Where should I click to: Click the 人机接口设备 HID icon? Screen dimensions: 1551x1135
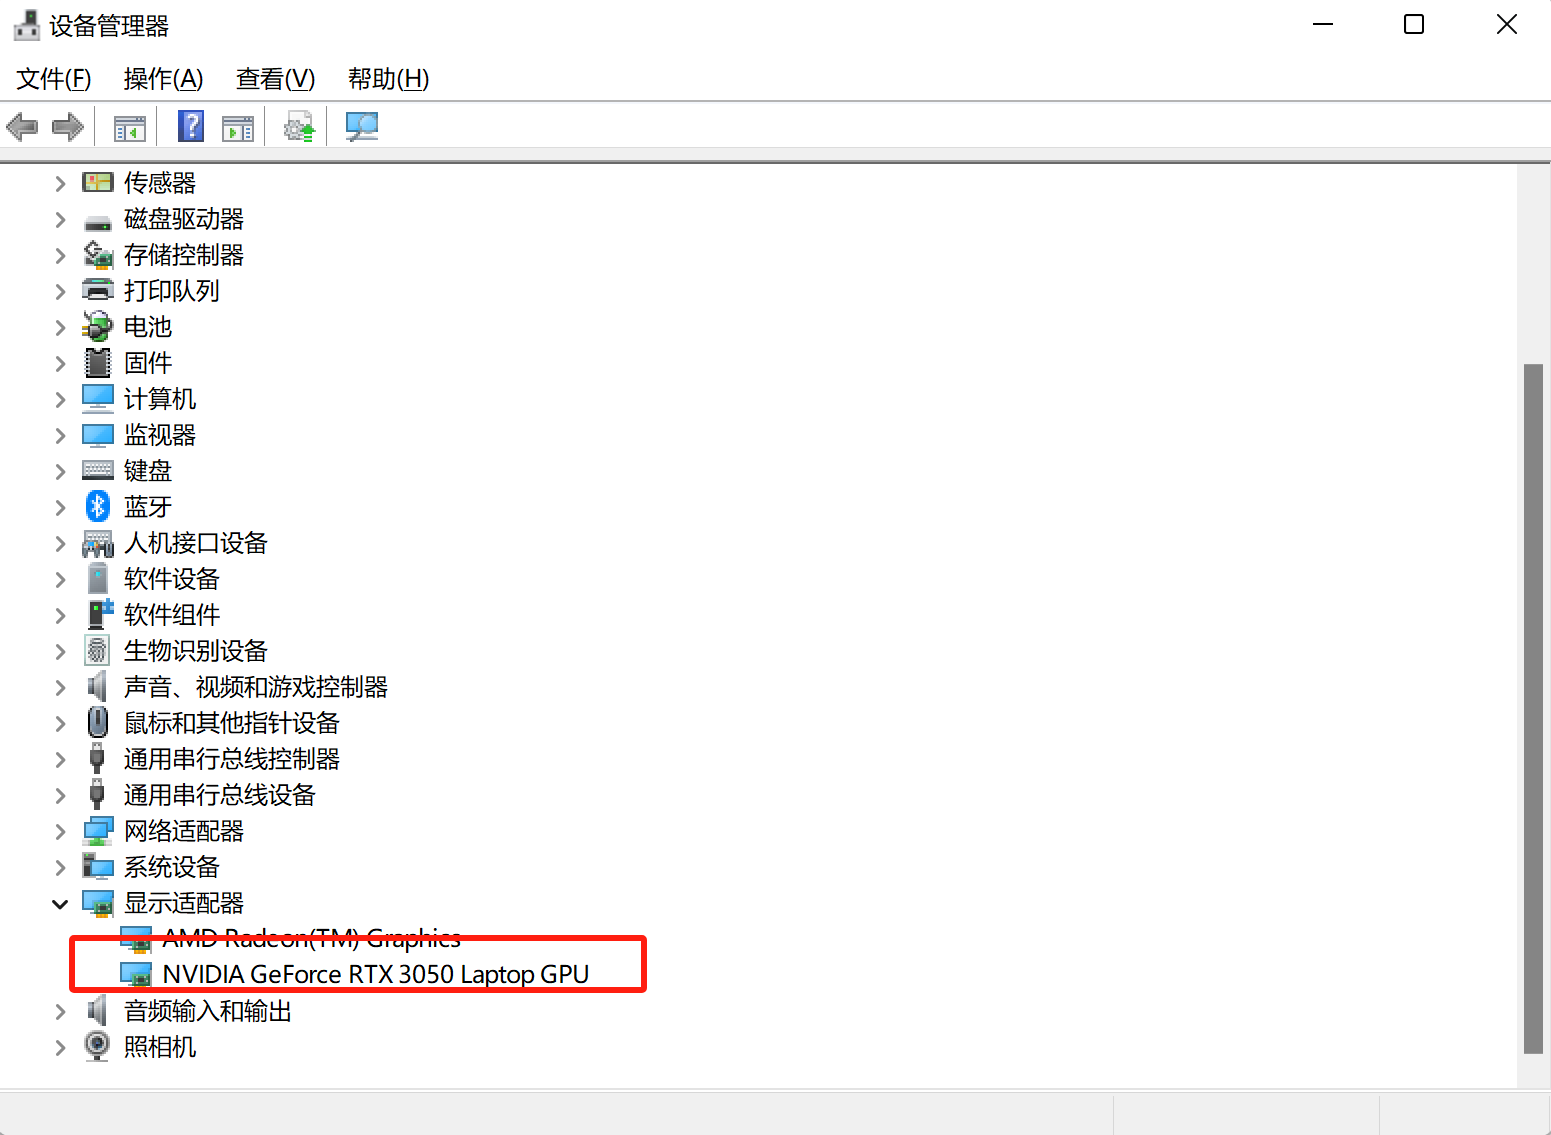click(x=98, y=543)
